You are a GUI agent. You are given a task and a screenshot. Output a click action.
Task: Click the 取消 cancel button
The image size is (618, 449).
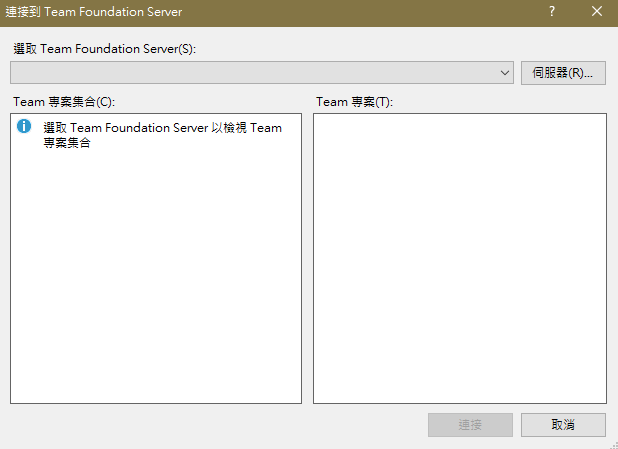coord(563,424)
